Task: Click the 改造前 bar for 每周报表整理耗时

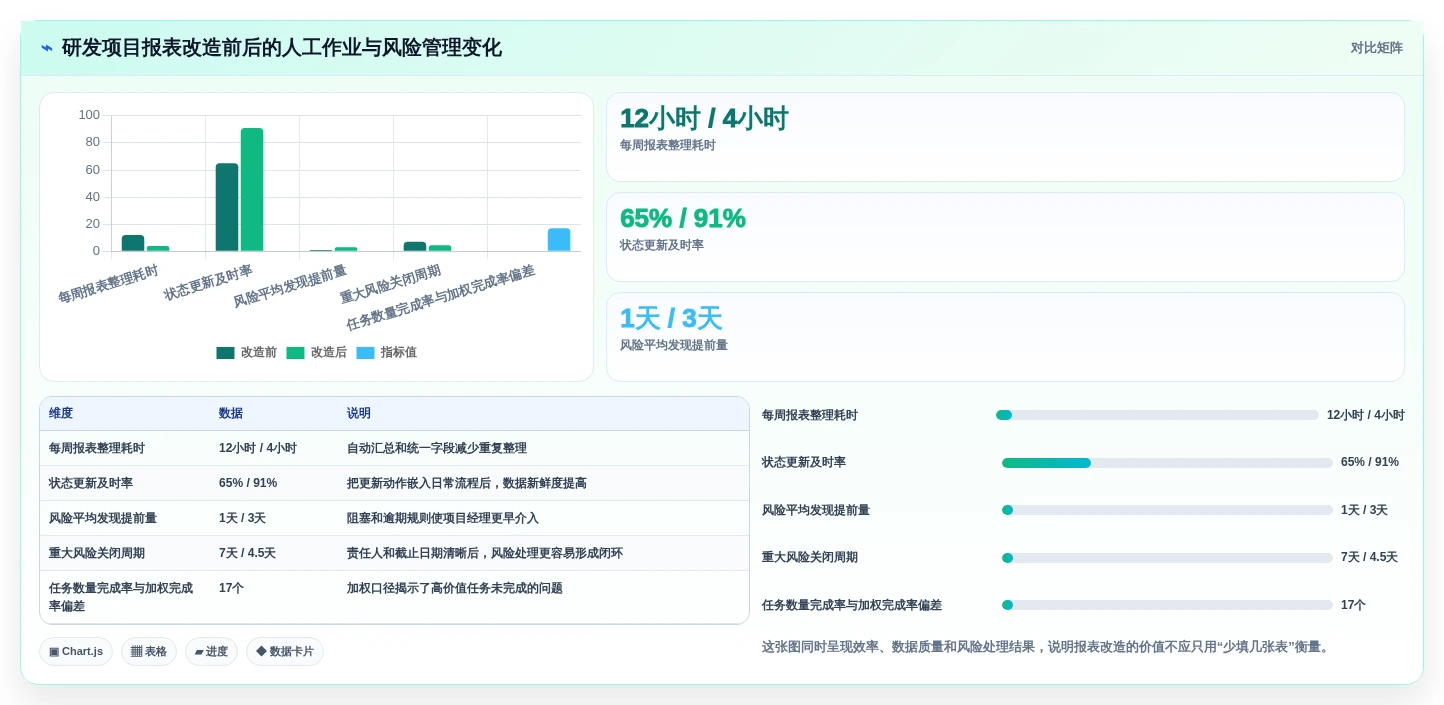Action: 133,243
